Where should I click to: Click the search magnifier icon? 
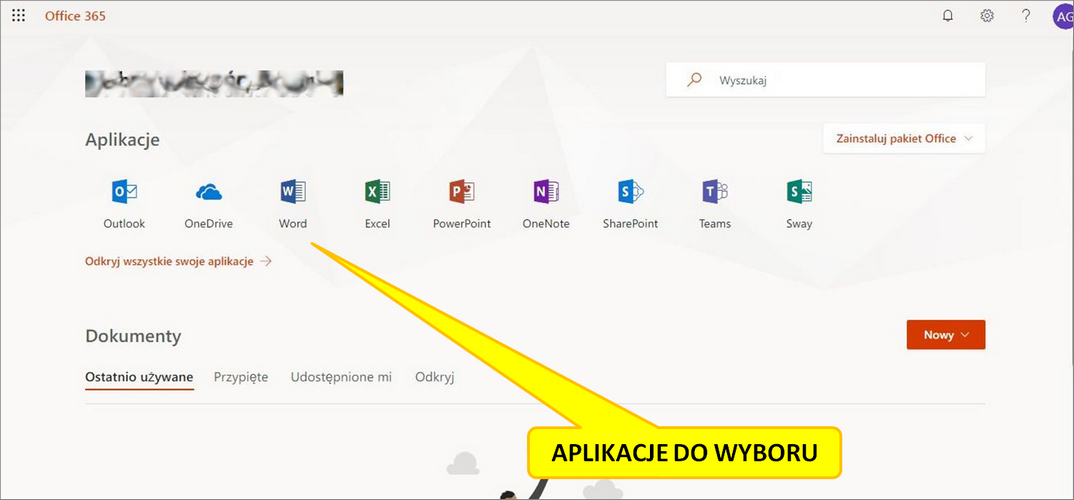(x=695, y=79)
